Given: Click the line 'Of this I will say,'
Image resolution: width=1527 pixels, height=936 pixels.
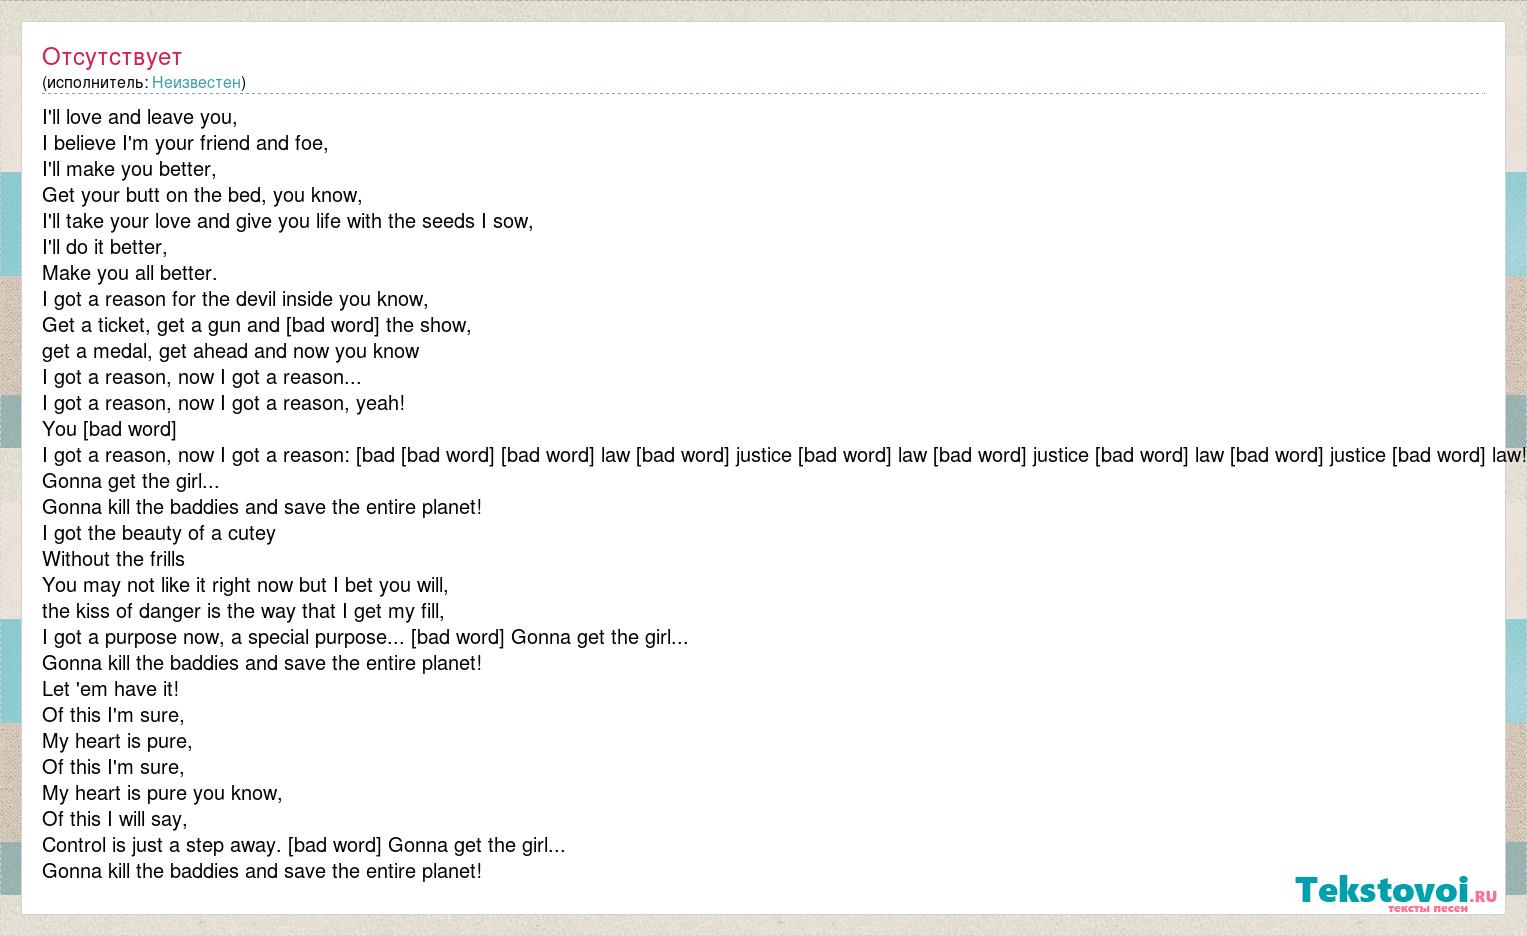Looking at the screenshot, I should (115, 819).
